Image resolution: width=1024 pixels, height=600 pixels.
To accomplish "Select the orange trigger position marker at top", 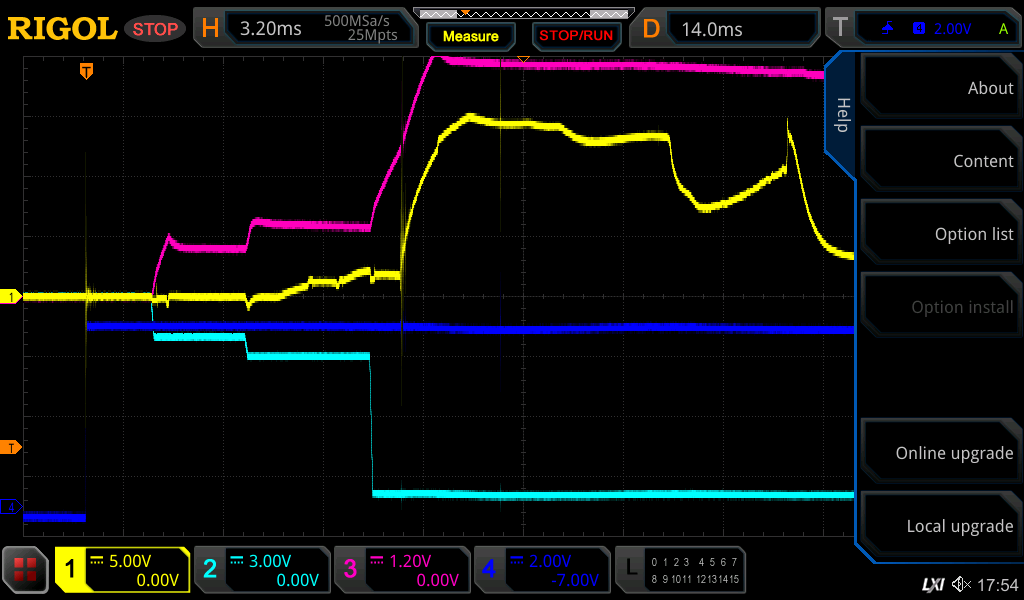I will point(87,71).
